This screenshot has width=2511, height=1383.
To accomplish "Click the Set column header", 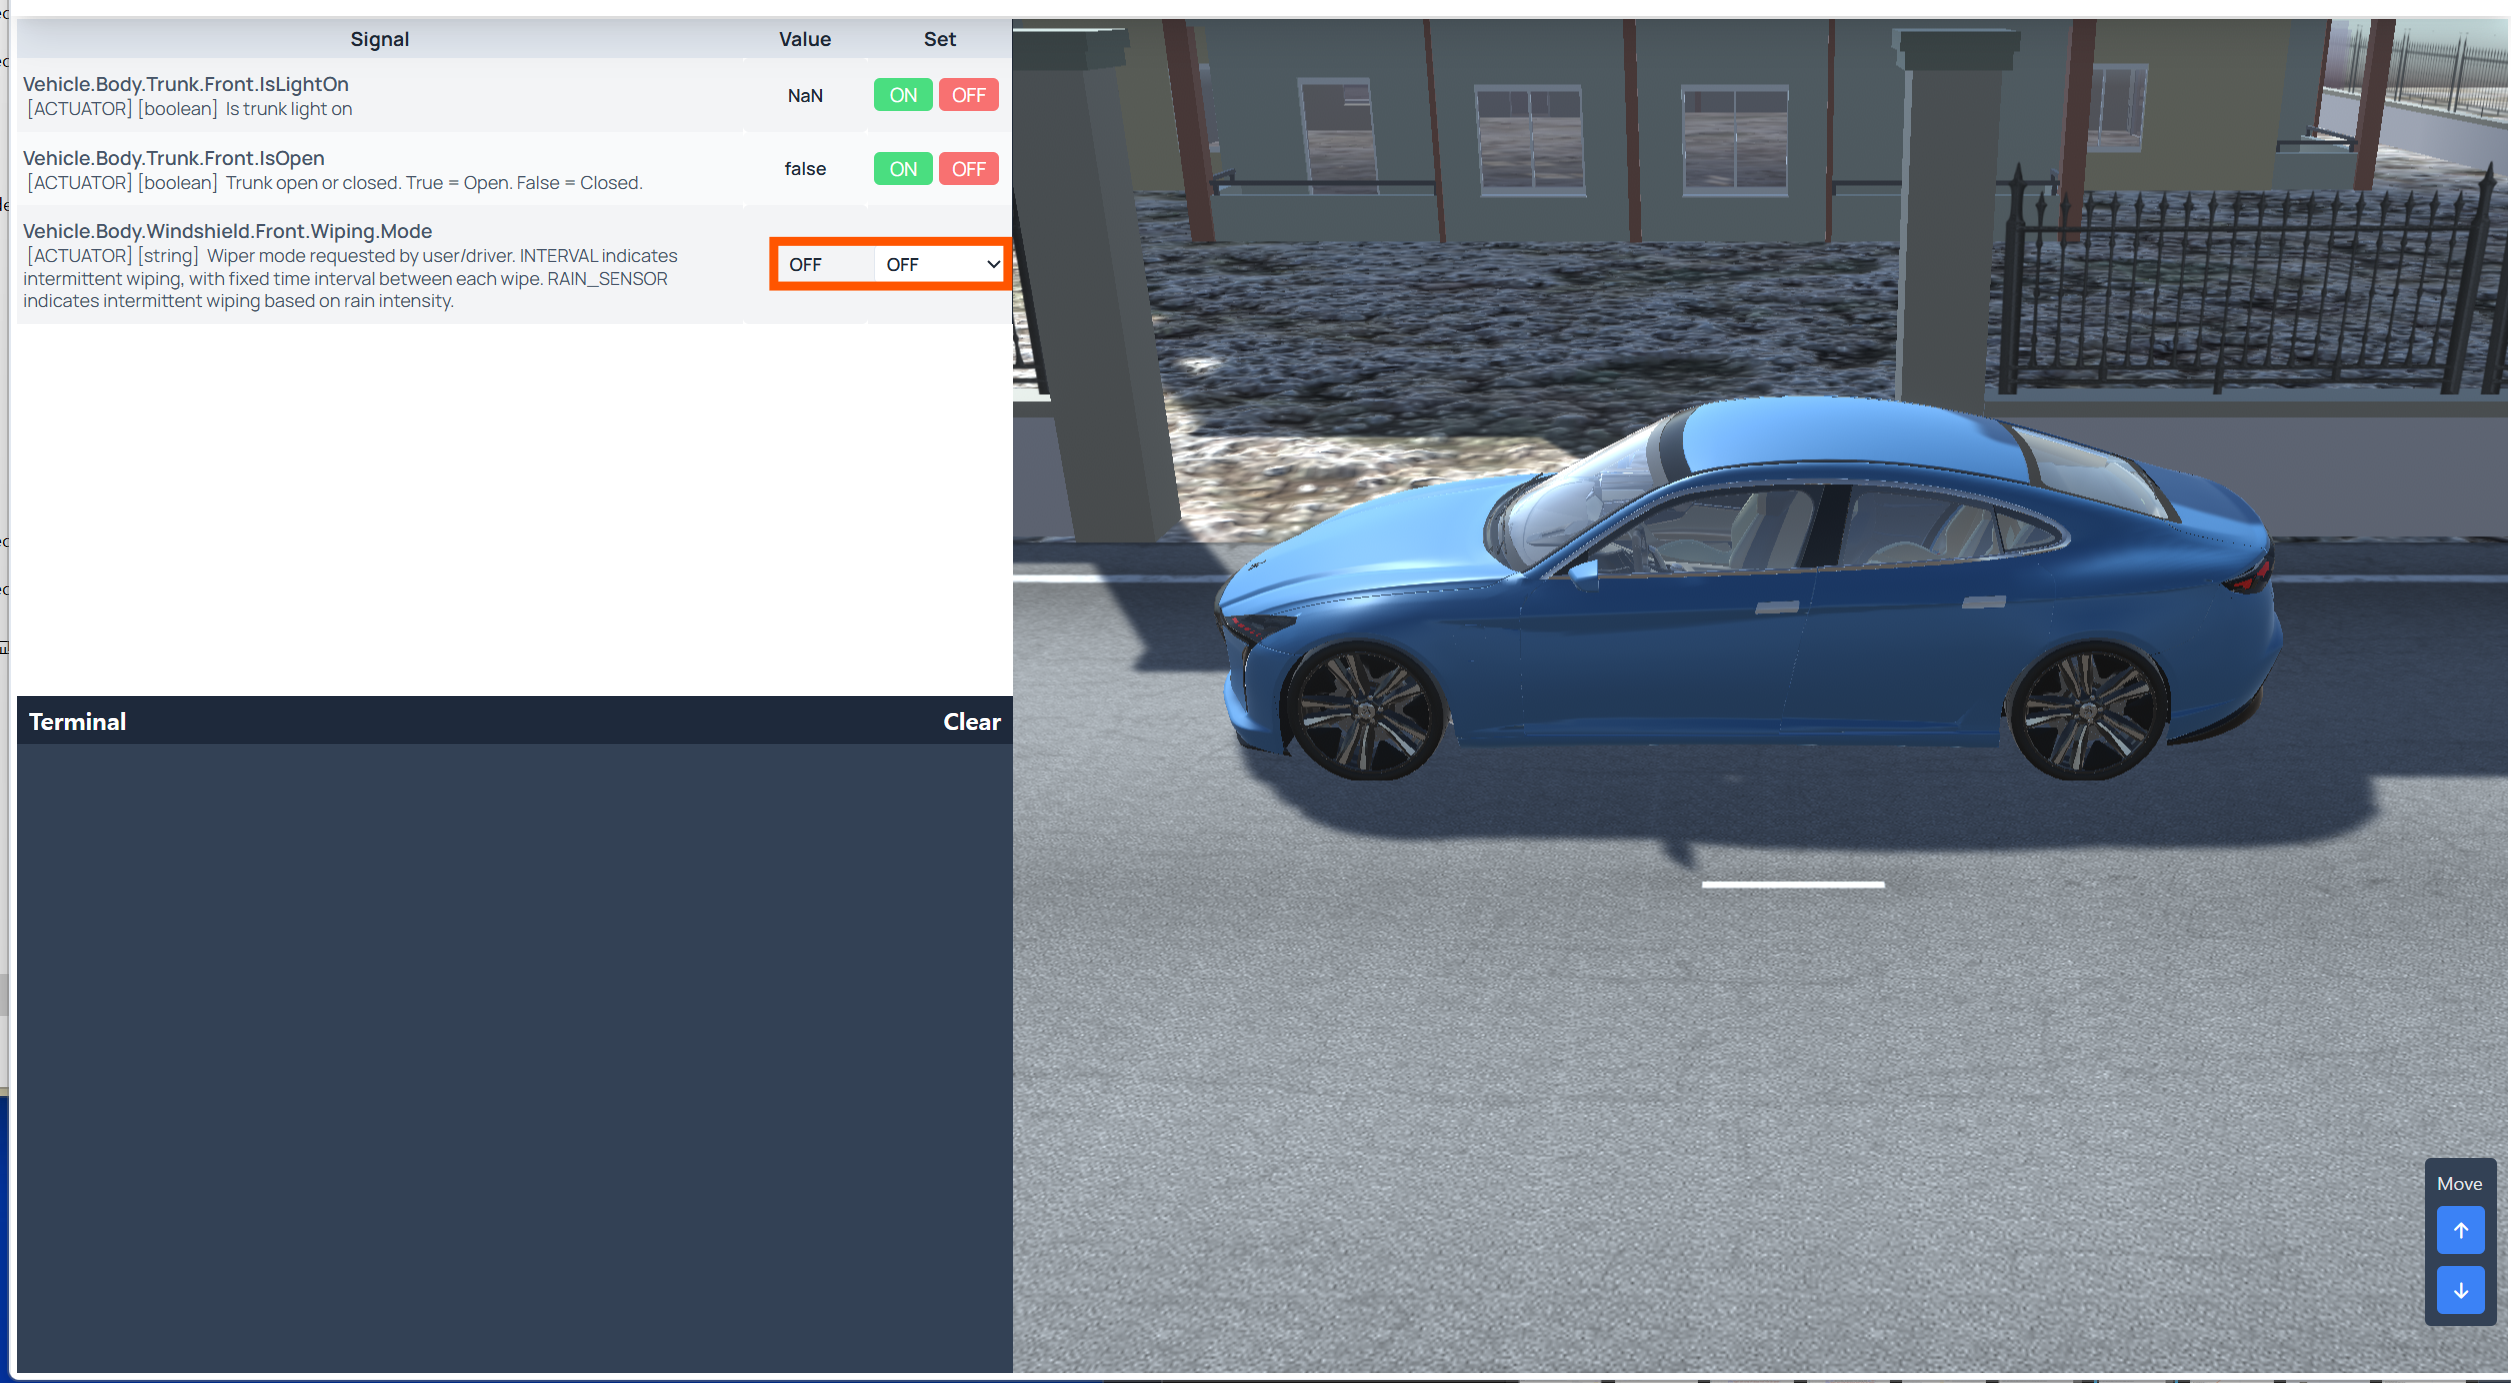I will point(938,39).
